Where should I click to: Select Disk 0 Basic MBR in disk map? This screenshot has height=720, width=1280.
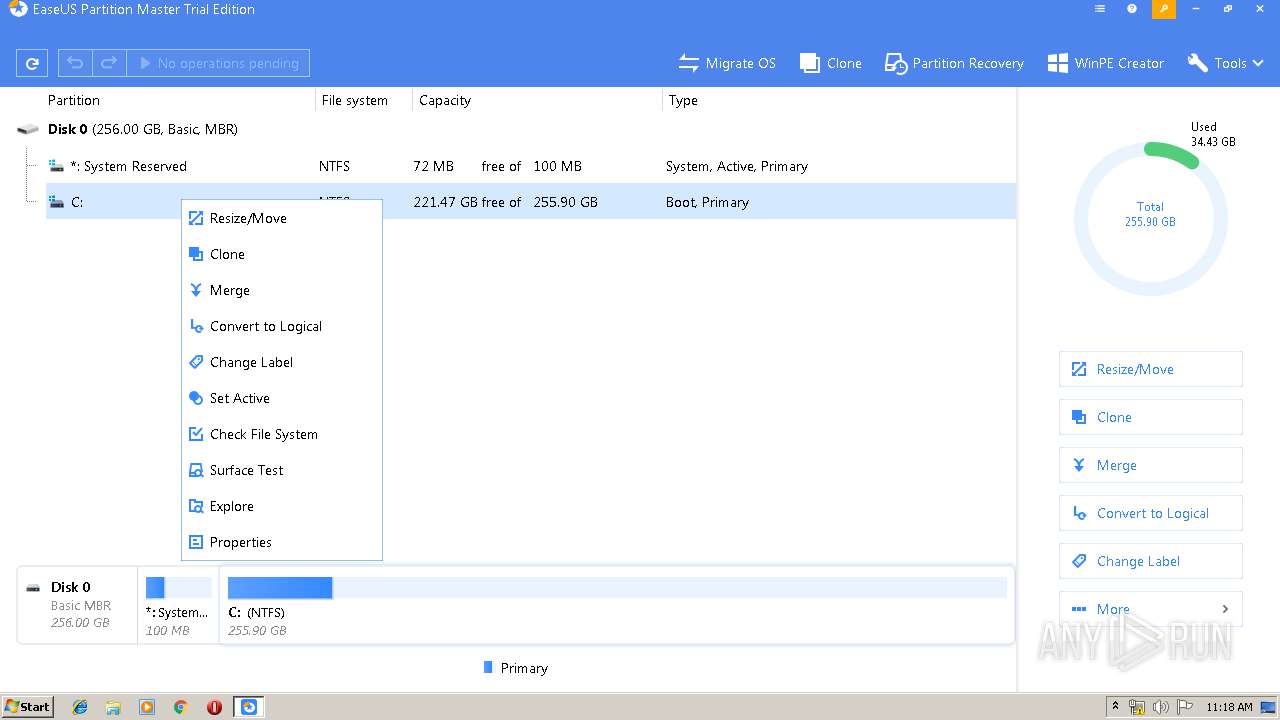click(x=78, y=605)
